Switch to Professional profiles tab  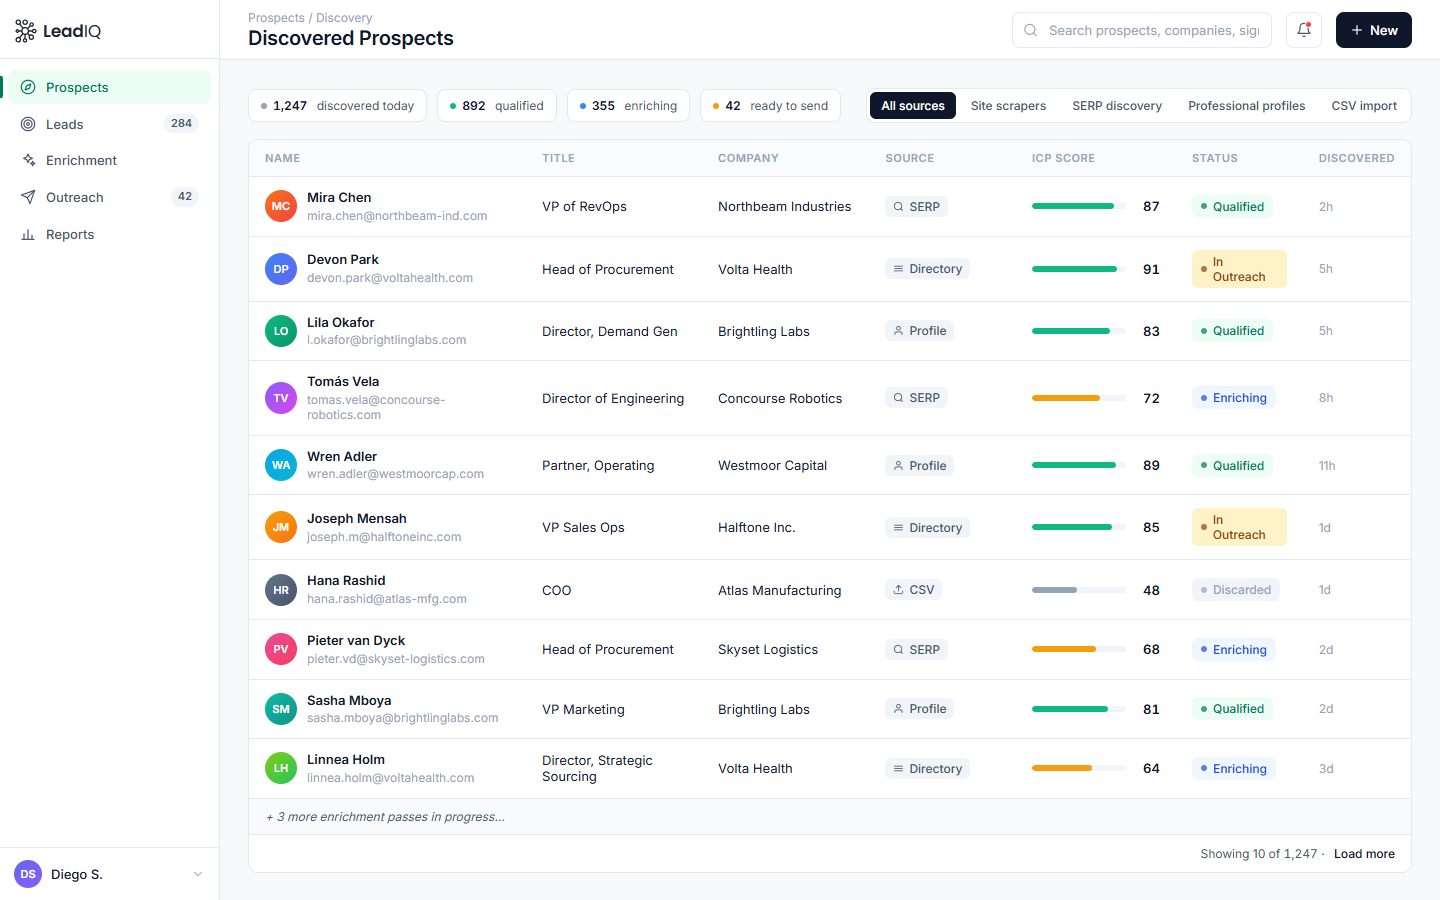pyautogui.click(x=1246, y=106)
